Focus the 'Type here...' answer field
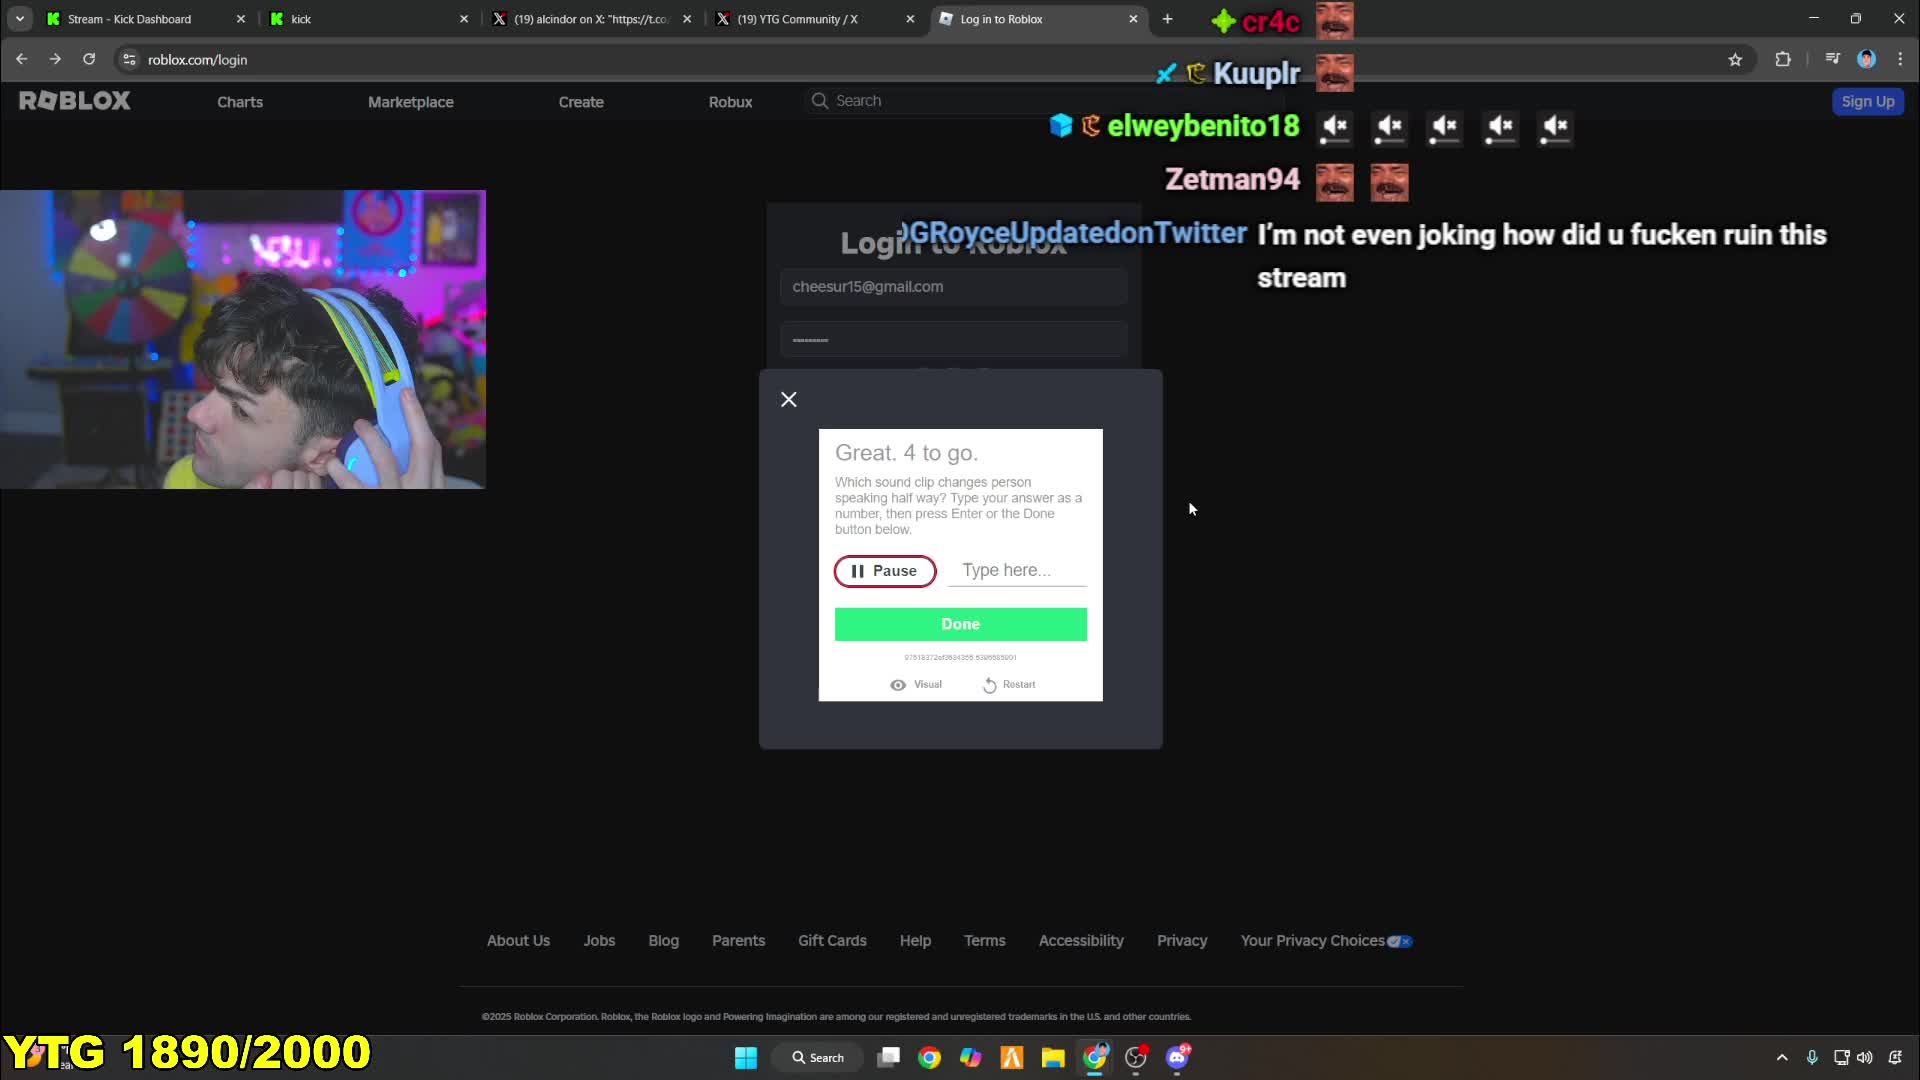The width and height of the screenshot is (1920, 1080). click(1017, 570)
